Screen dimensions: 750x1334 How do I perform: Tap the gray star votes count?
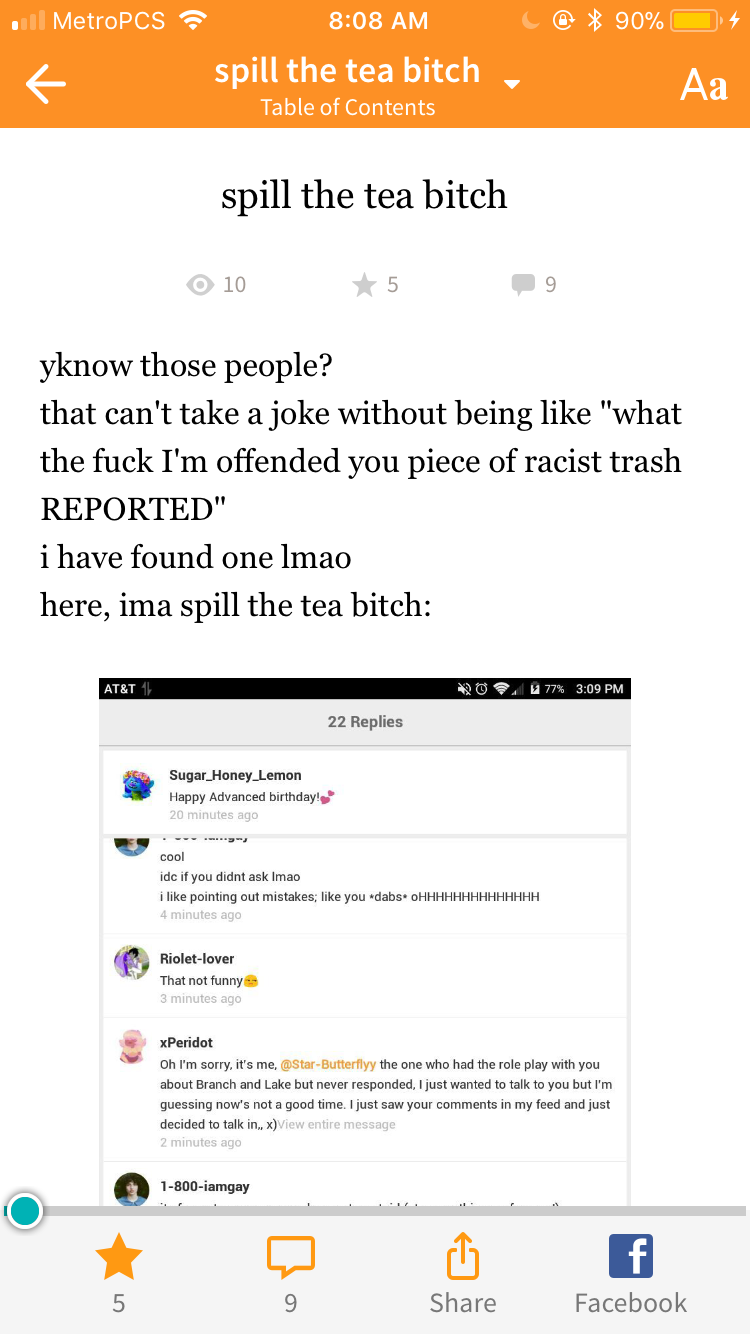click(376, 285)
